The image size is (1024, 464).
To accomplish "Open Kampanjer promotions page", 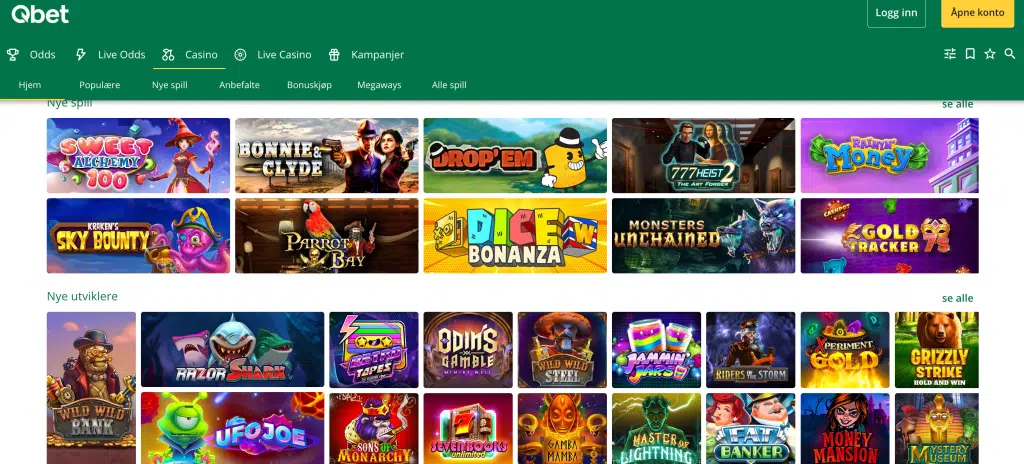I will [377, 55].
